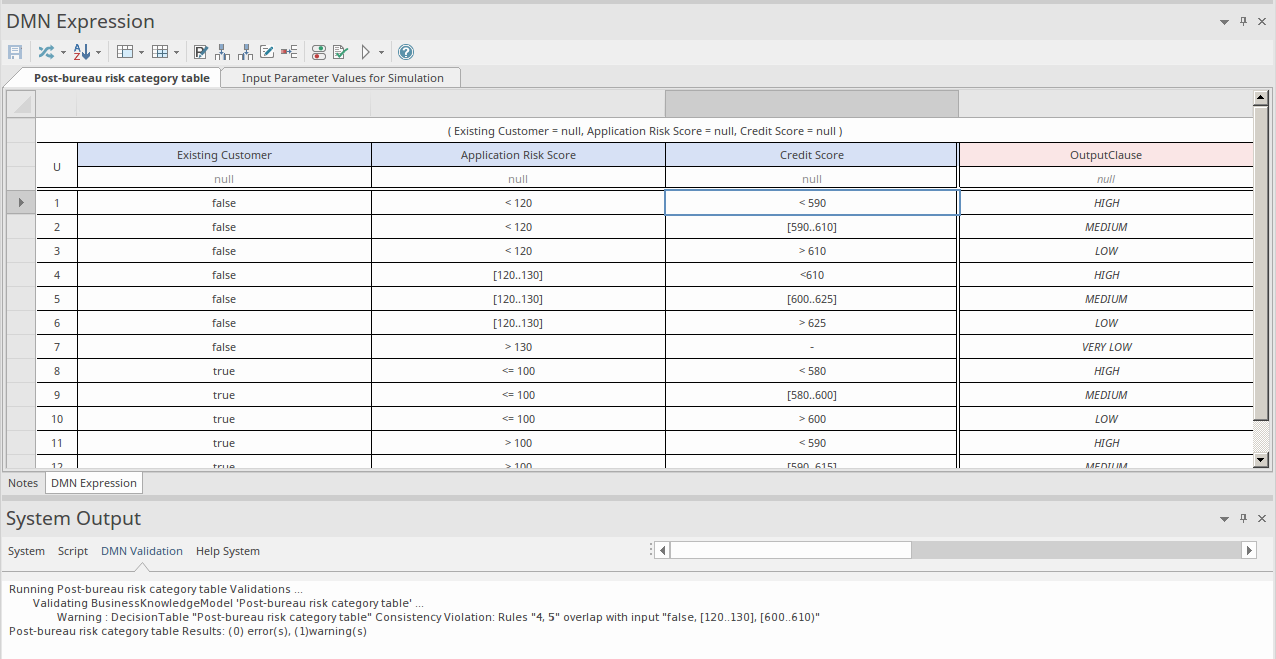Pin the DMN Expression panel
The width and height of the screenshot is (1276, 659).
click(x=1244, y=22)
